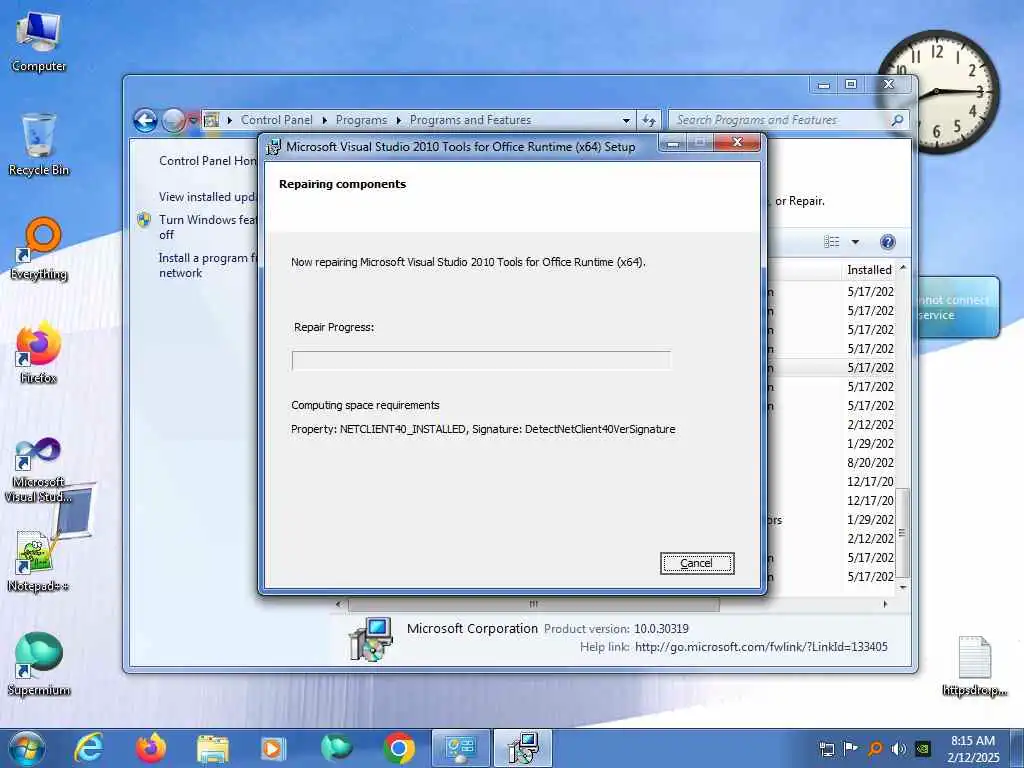The height and width of the screenshot is (768, 1024).
Task: Open the httpsdrop text file on desktop
Action: 974,666
